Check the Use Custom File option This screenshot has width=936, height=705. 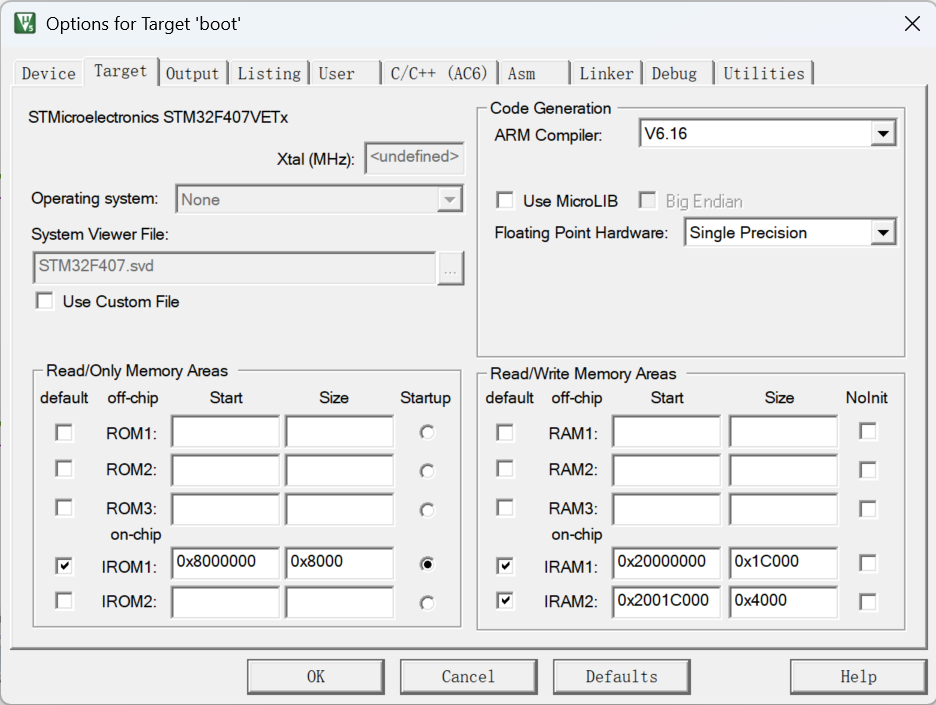[x=45, y=301]
